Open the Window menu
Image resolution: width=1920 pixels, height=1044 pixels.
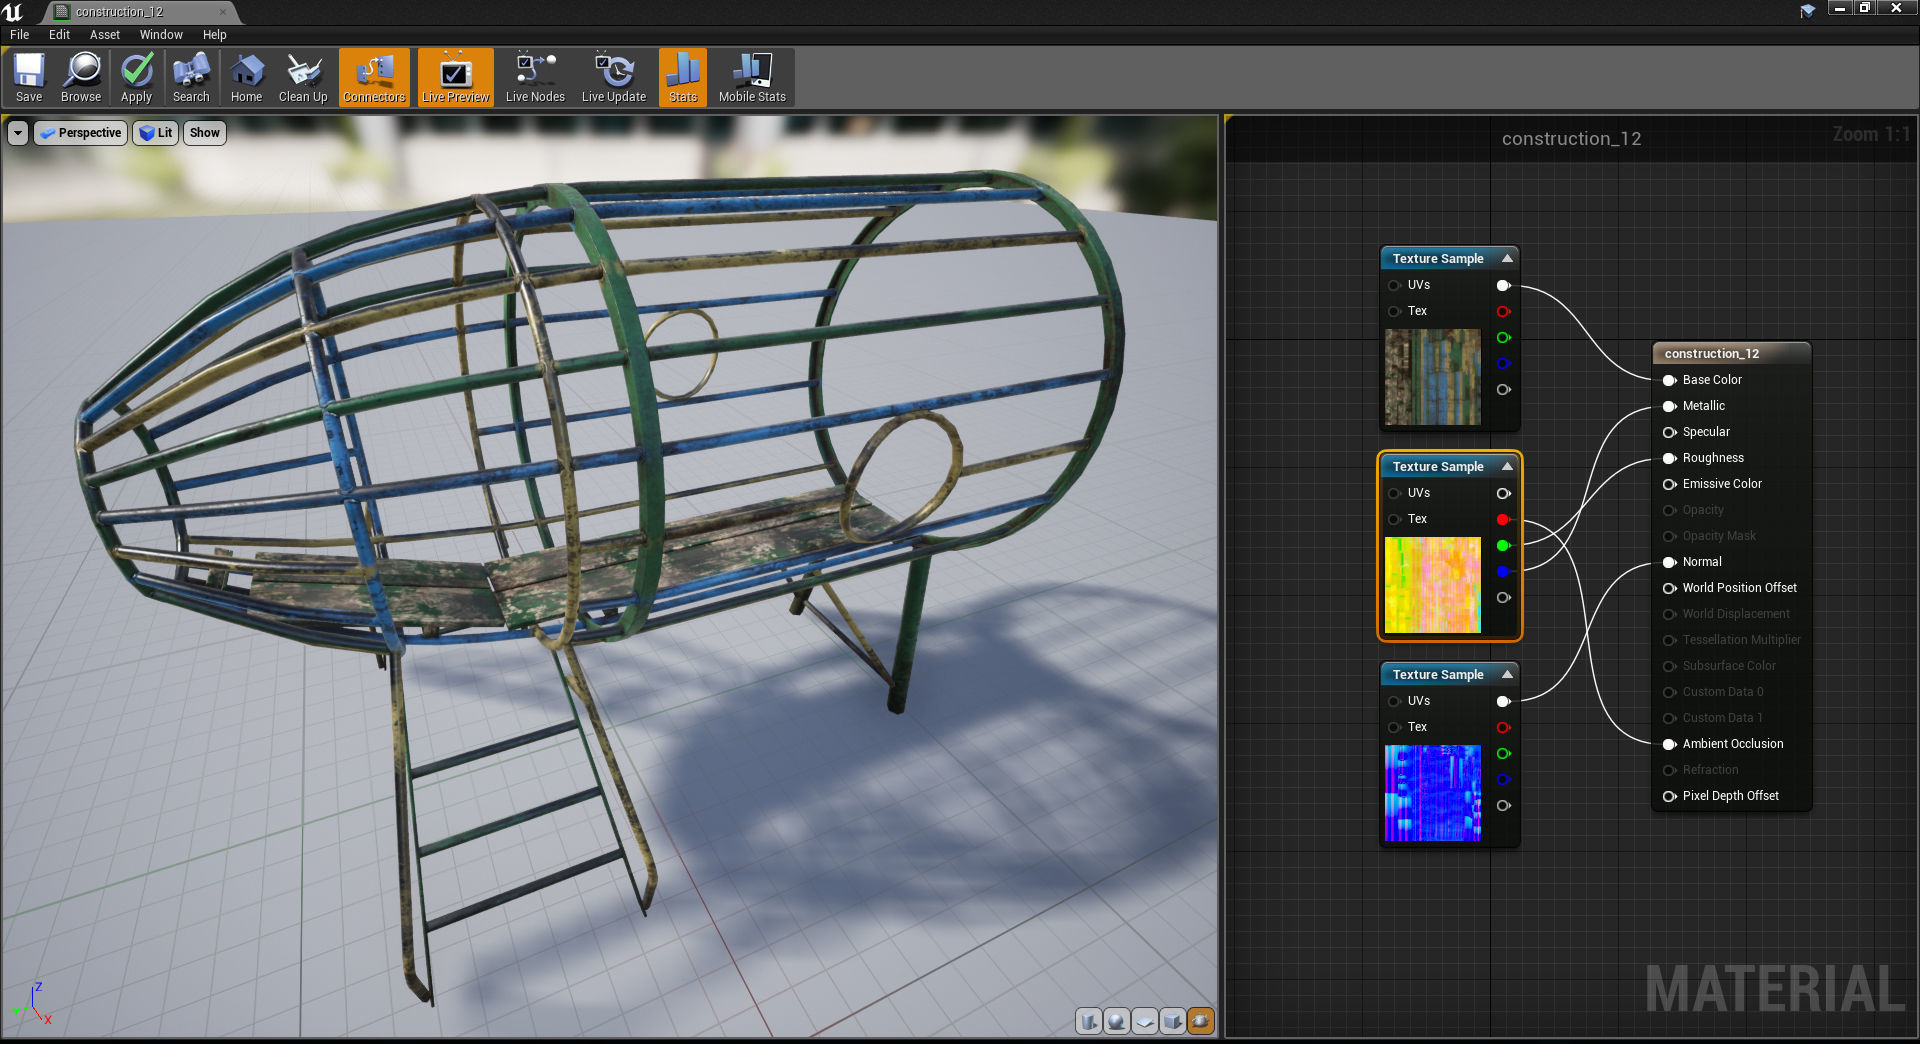tap(161, 34)
